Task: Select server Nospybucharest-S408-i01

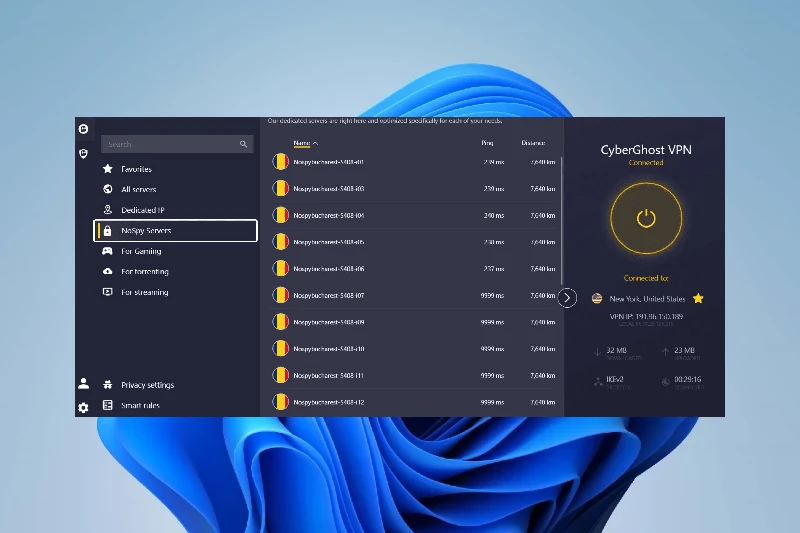Action: click(413, 162)
